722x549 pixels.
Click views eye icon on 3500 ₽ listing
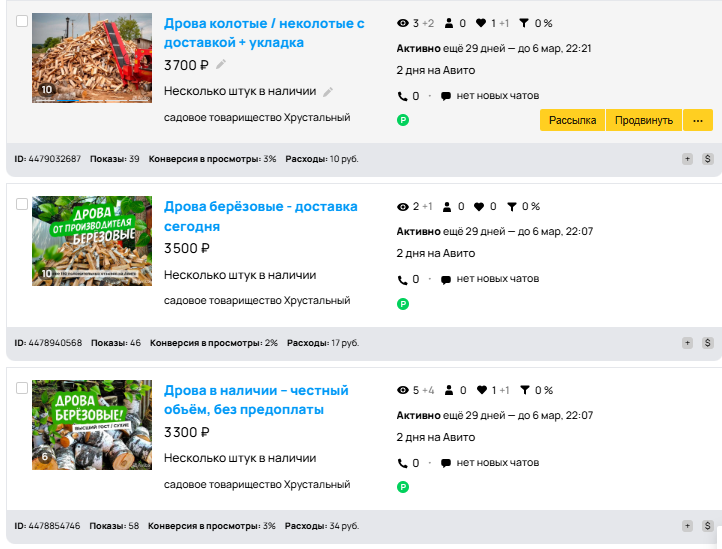403,207
